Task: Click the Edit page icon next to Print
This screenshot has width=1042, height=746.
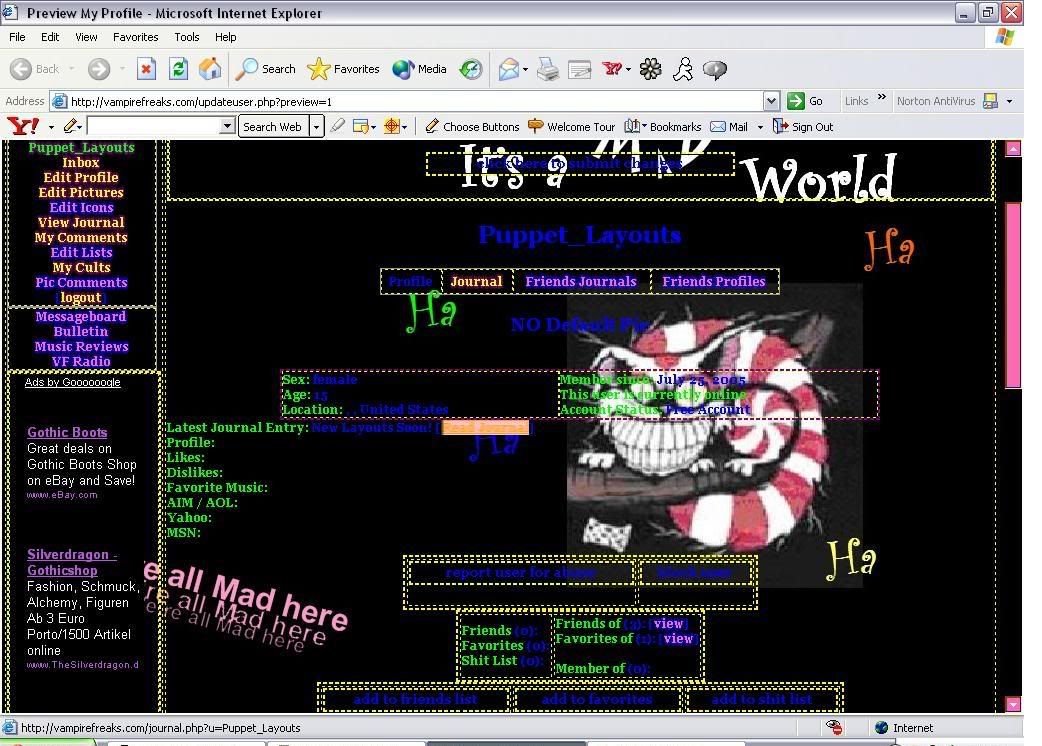Action: [x=579, y=69]
